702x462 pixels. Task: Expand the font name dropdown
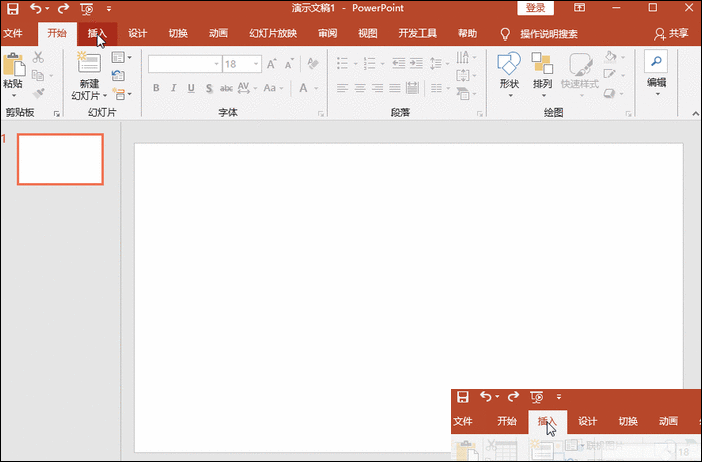(216, 64)
